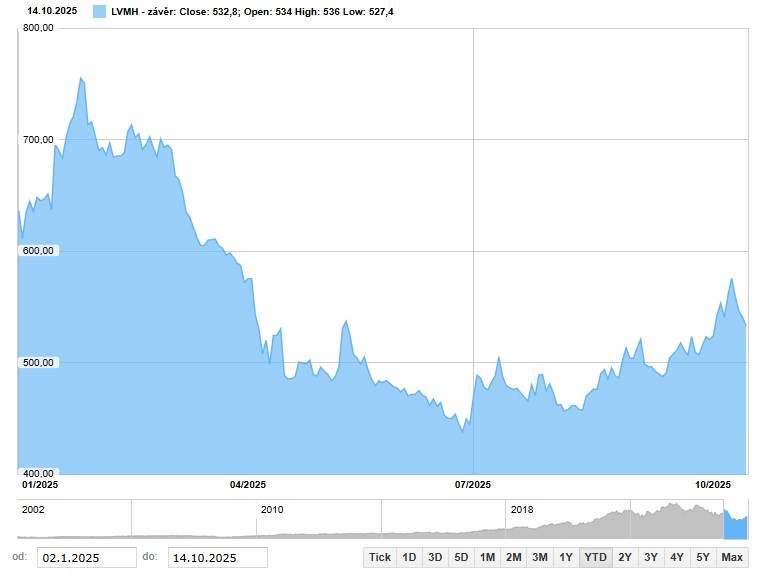The width and height of the screenshot is (765, 583).
Task: Switch to 3M chart range
Action: click(x=540, y=557)
